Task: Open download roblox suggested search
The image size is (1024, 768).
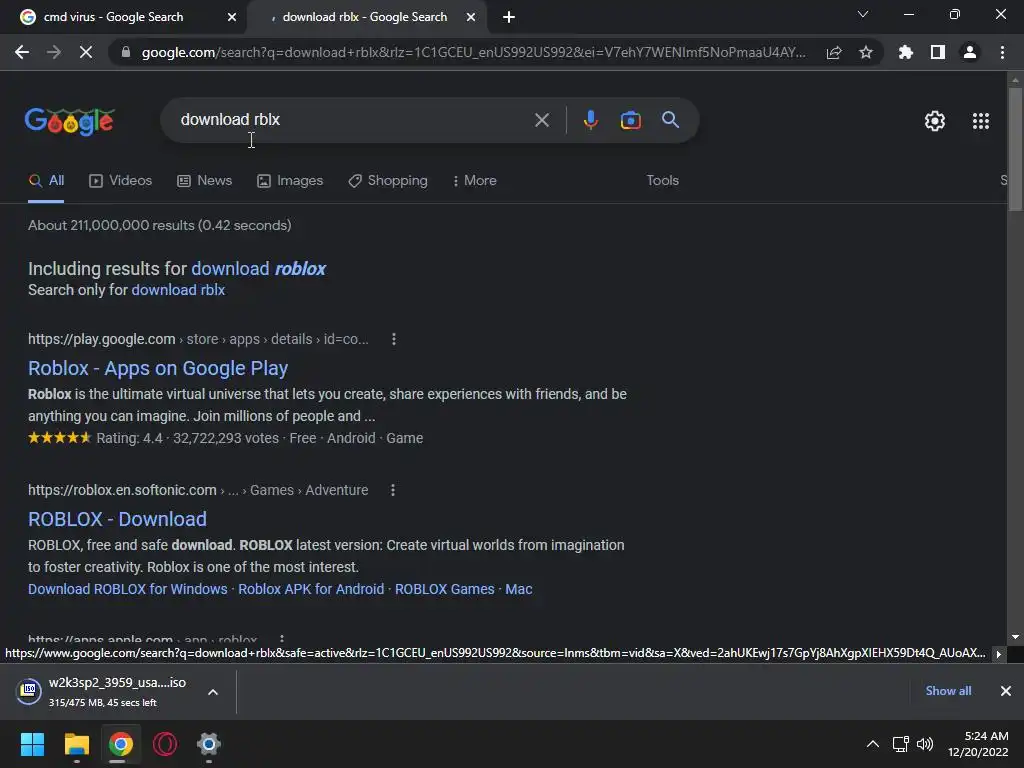Action: tap(259, 269)
